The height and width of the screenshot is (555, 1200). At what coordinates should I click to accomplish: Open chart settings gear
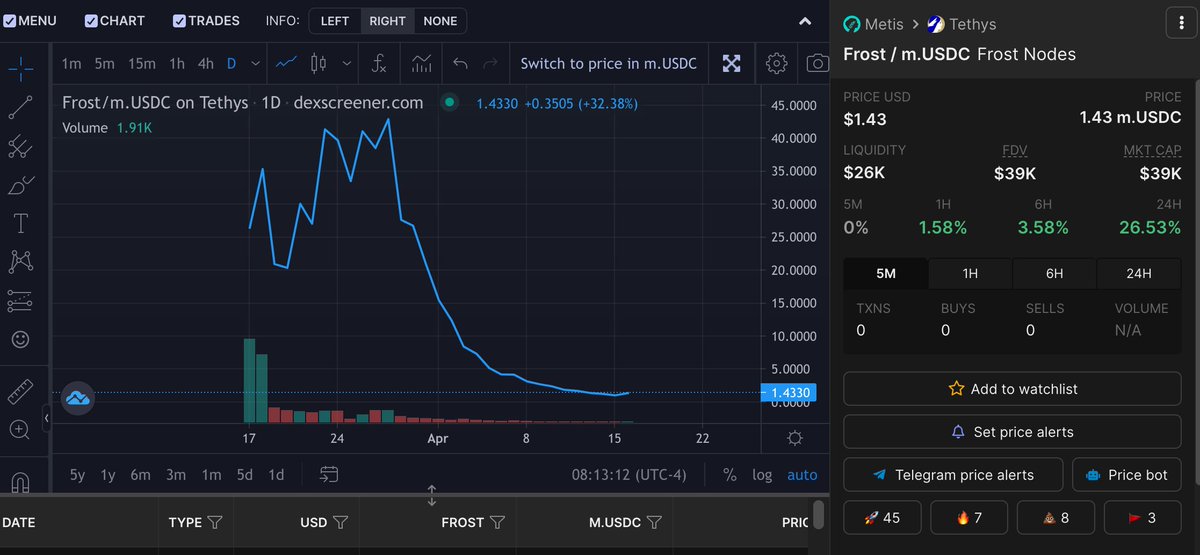776,64
